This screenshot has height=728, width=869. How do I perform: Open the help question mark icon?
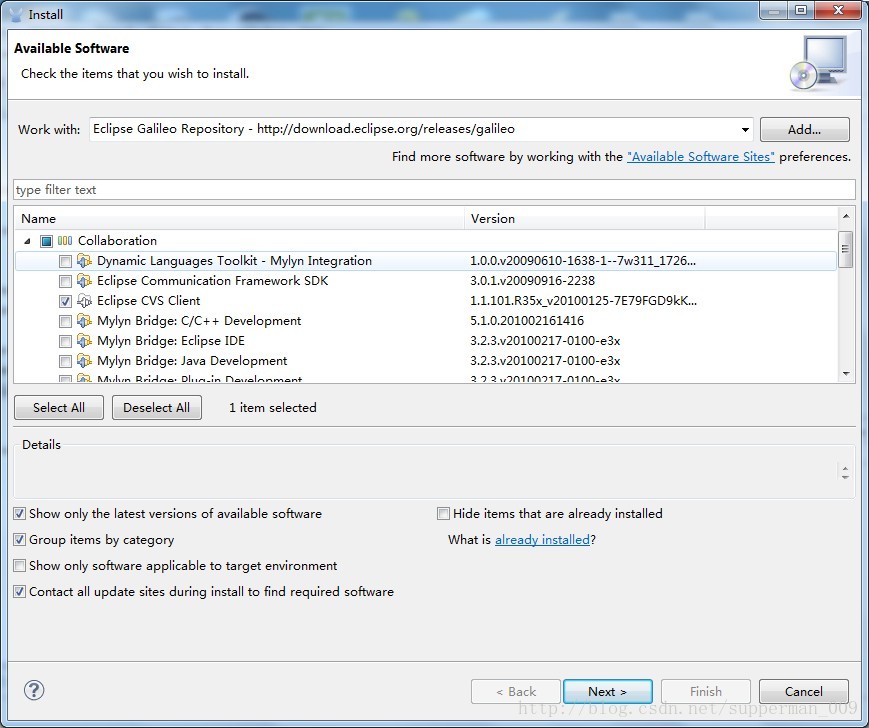click(34, 690)
